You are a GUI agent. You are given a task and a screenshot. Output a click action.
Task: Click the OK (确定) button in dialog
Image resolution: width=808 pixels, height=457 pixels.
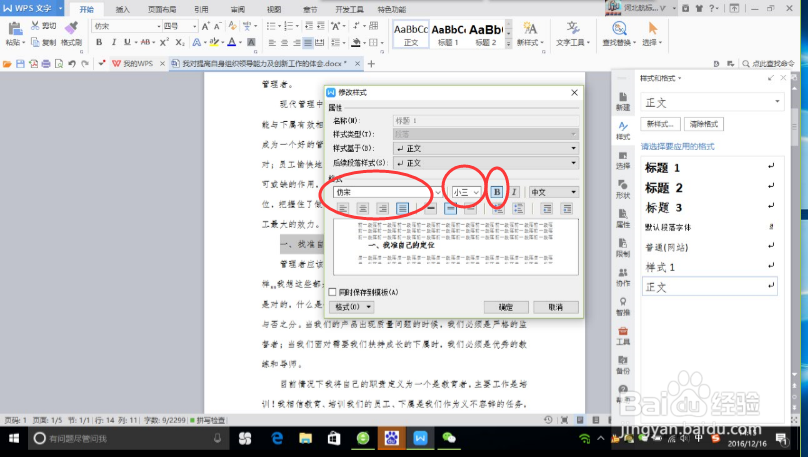pos(506,307)
